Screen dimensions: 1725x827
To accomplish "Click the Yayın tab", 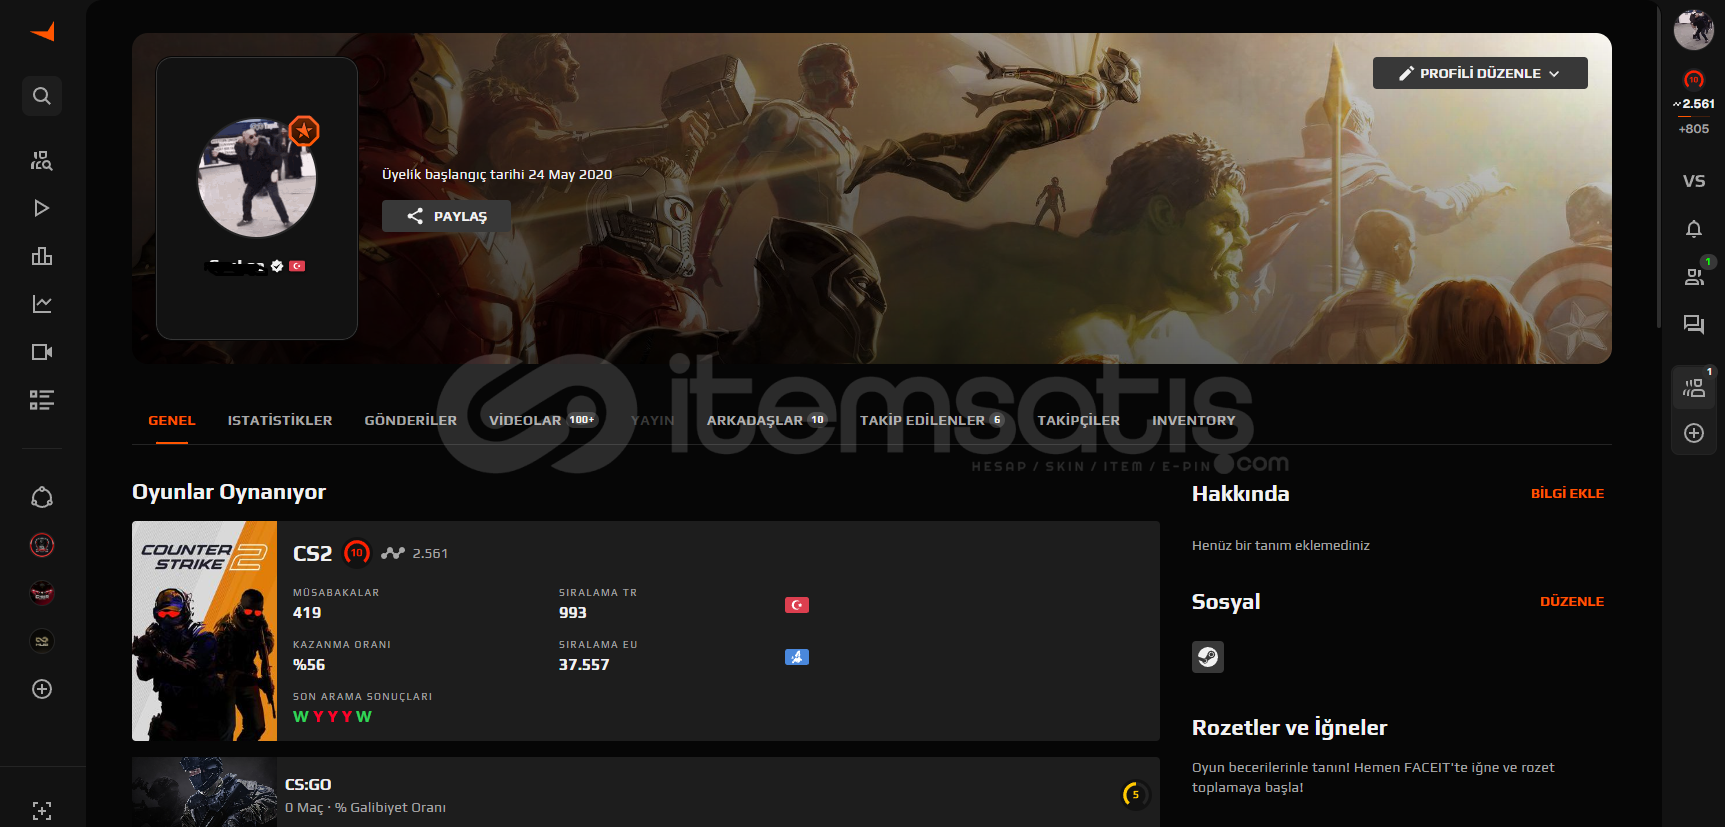I will click(653, 420).
